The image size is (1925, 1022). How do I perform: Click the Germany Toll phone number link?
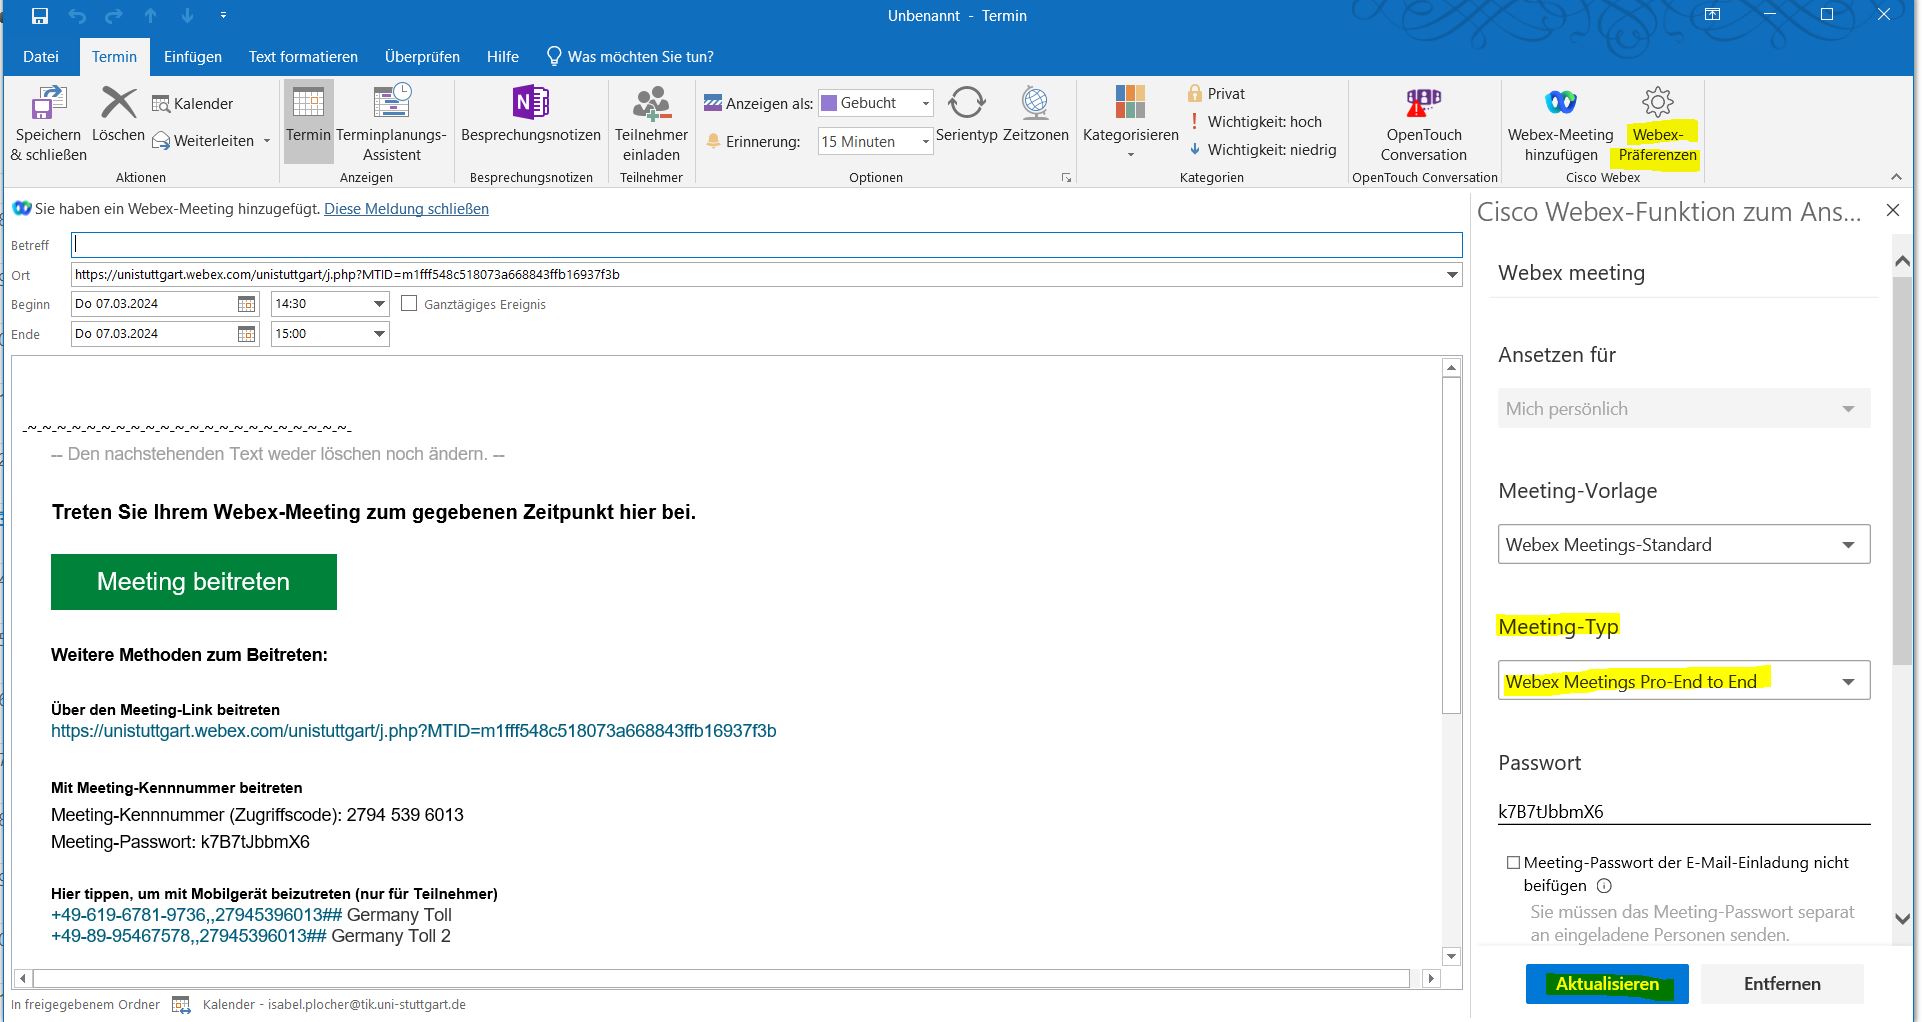tap(197, 915)
